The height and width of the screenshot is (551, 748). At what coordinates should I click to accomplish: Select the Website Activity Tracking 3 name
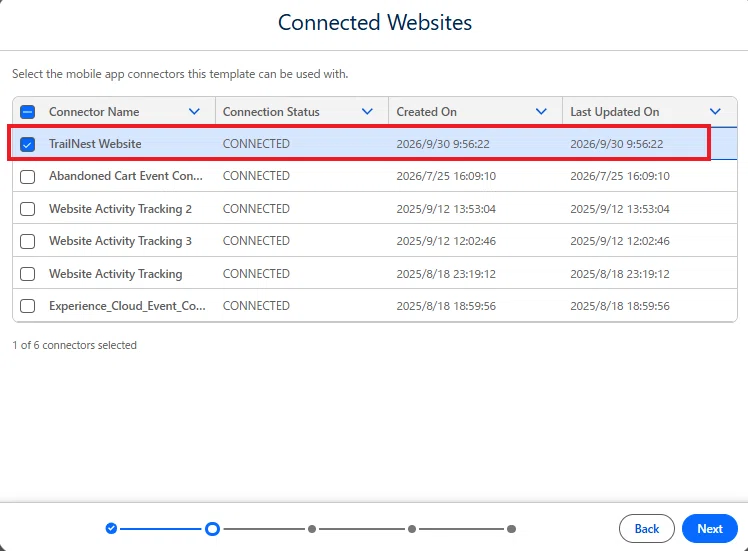[x=120, y=241]
